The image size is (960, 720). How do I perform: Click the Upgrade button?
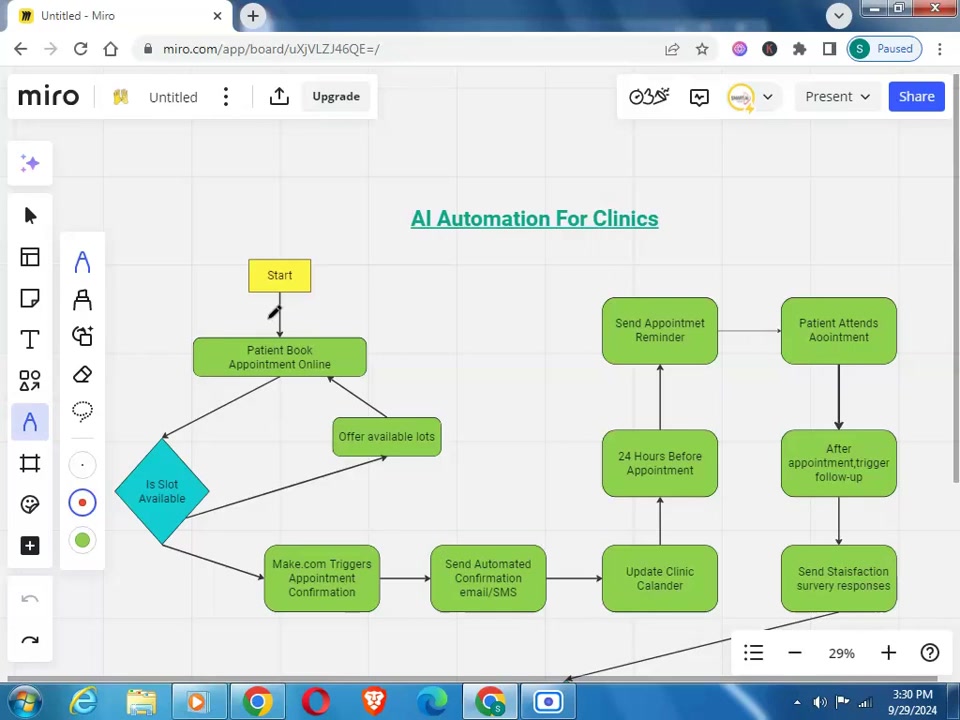tap(336, 96)
